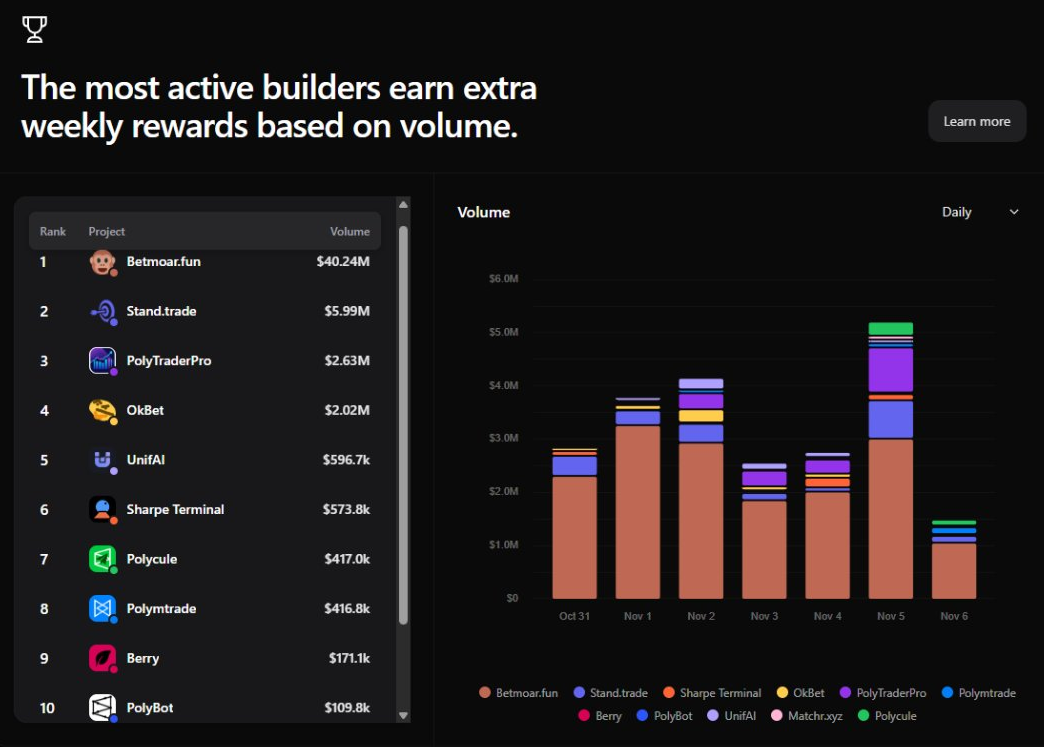Toggle Stand.trade series in chart legend

click(x=610, y=693)
